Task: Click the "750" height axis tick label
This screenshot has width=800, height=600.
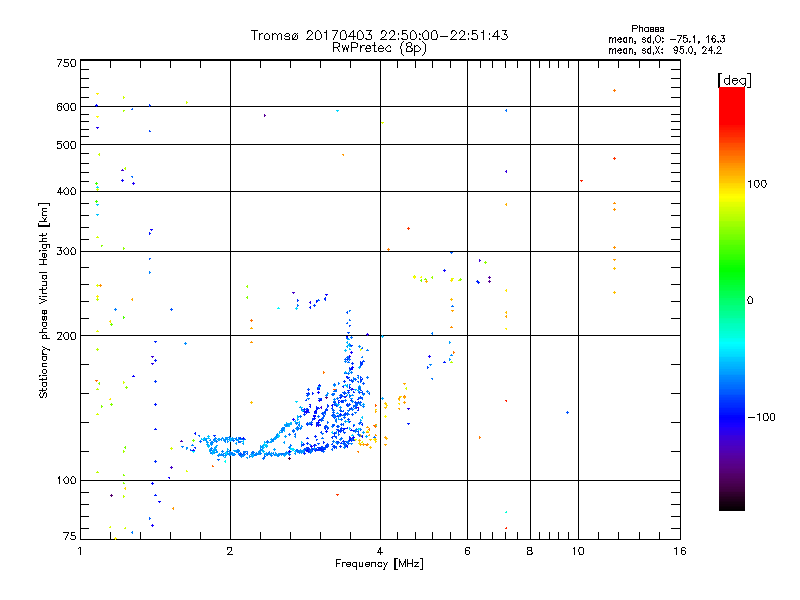Action: click(66, 63)
